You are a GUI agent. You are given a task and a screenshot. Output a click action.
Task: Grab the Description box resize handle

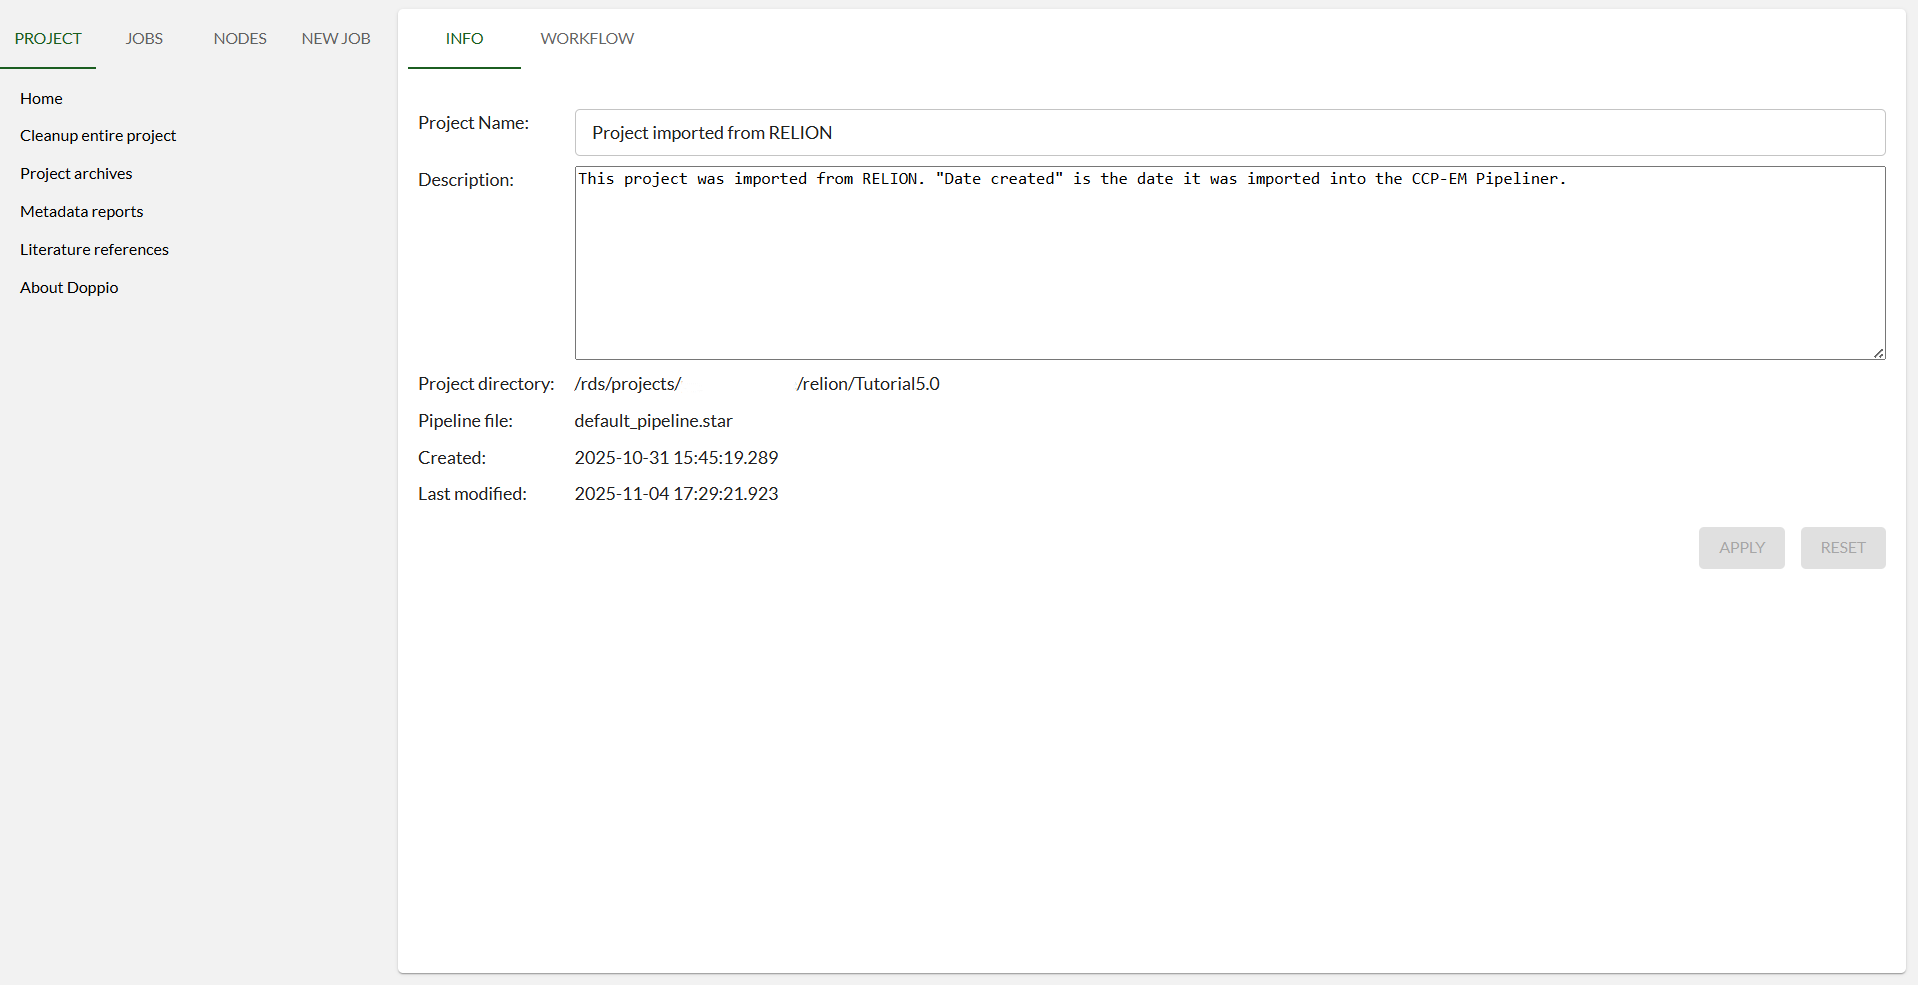click(1879, 353)
